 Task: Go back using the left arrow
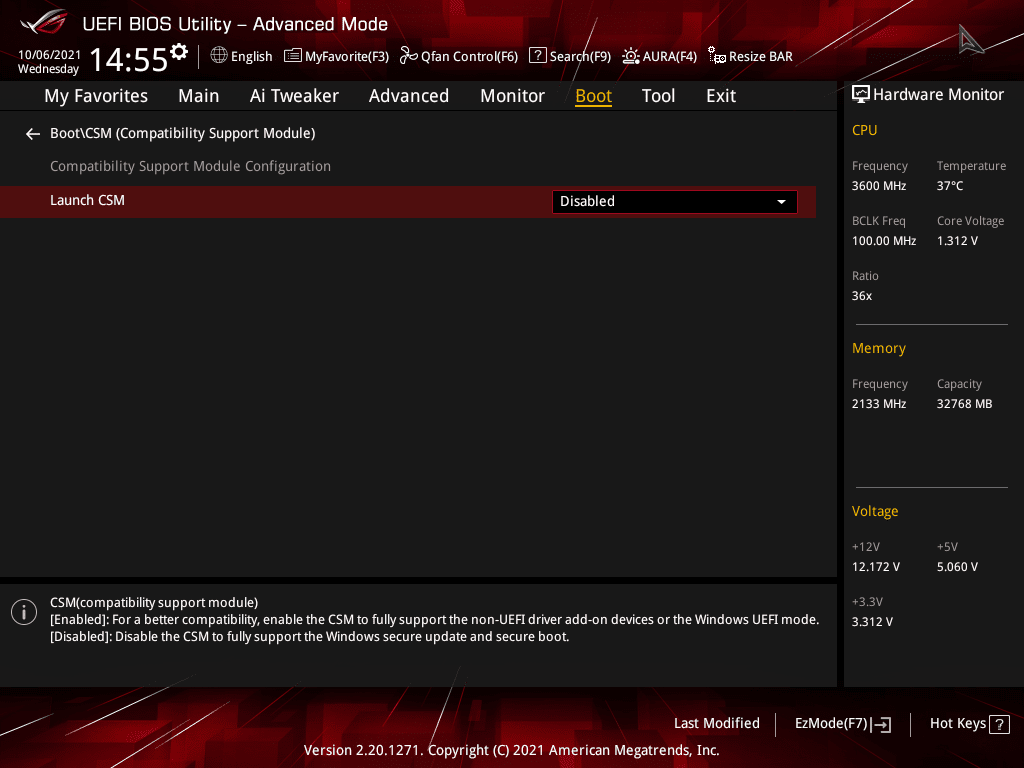pyautogui.click(x=33, y=134)
